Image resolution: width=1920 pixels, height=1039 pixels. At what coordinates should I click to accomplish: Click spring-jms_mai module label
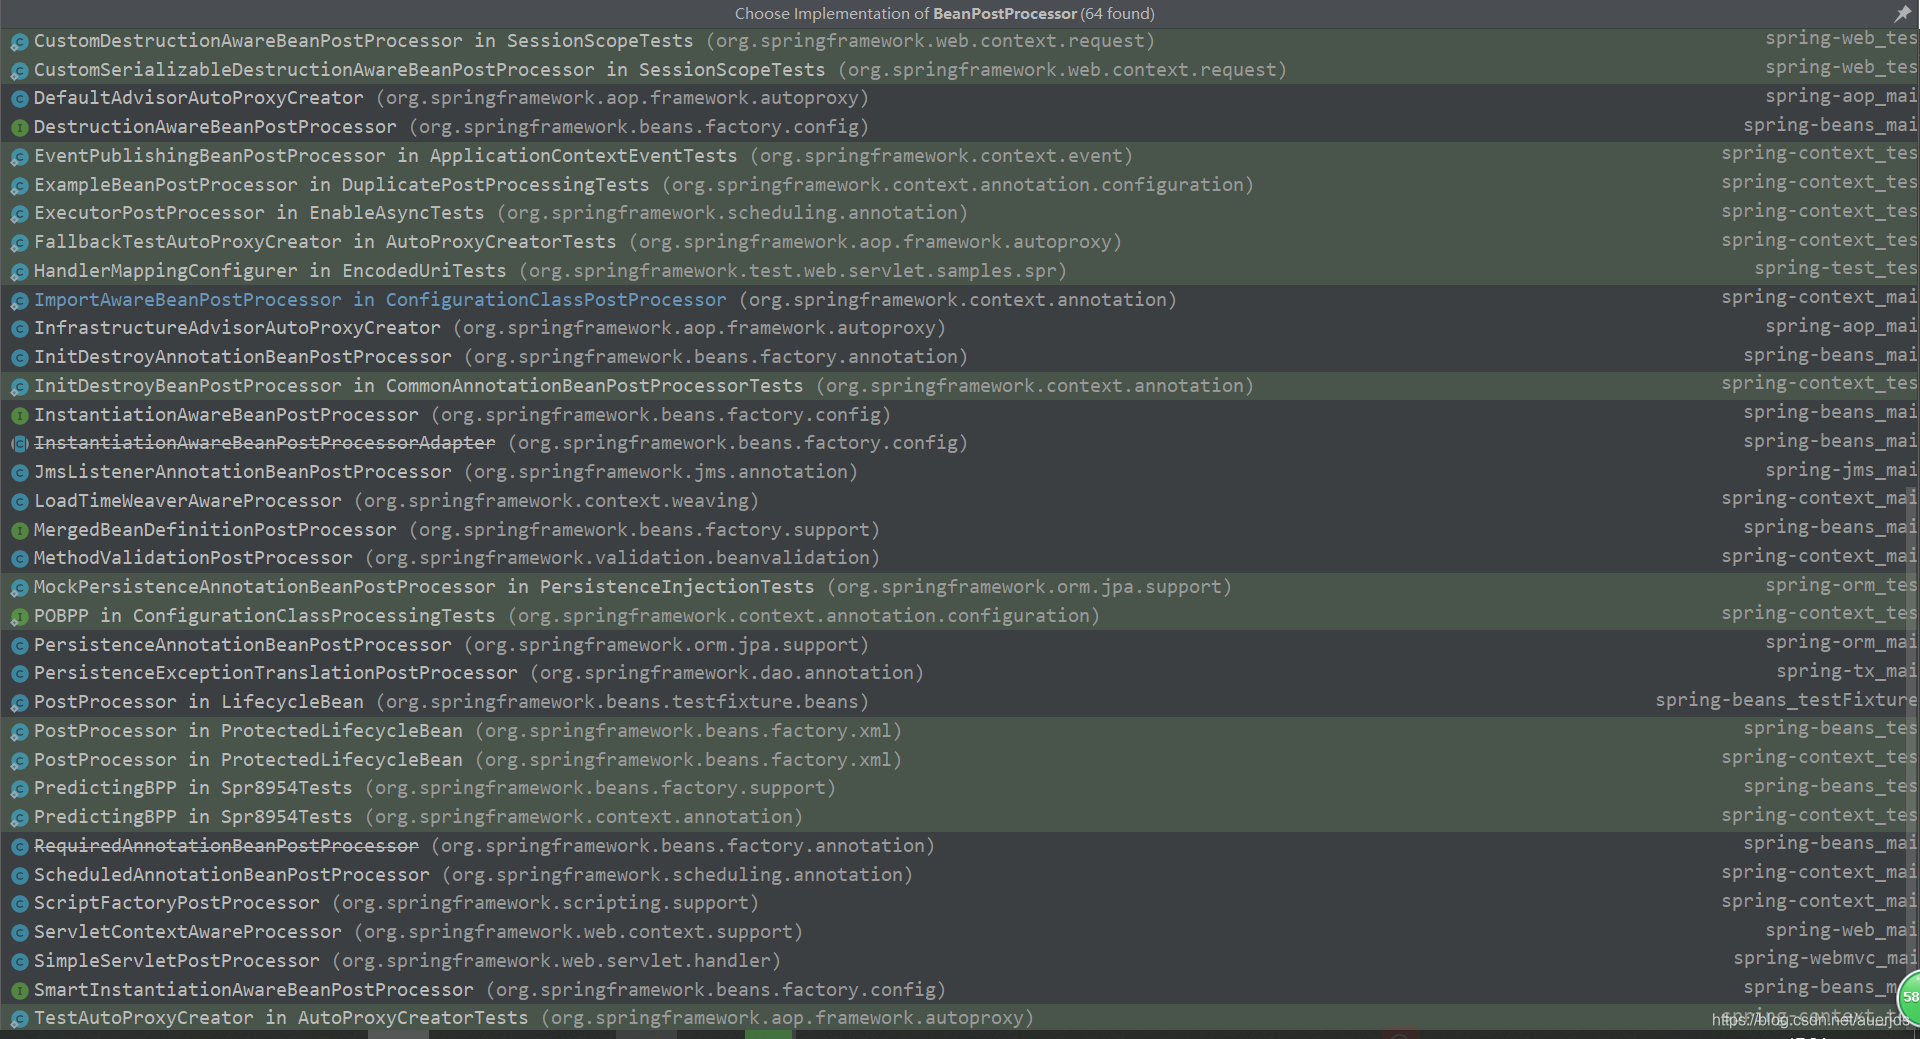point(1841,470)
